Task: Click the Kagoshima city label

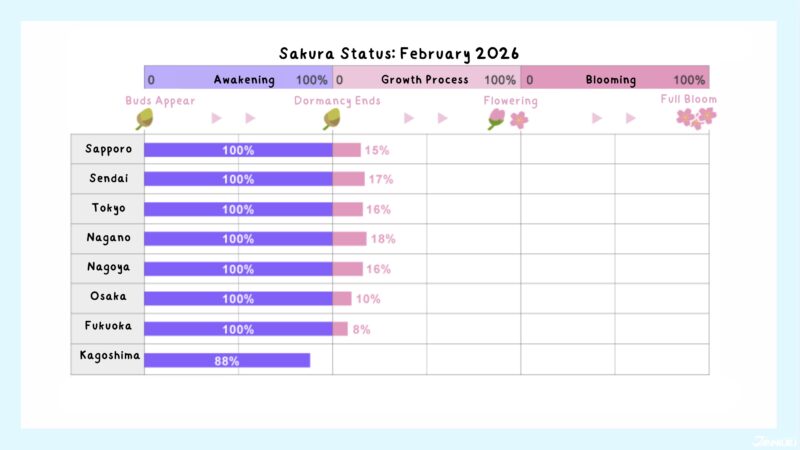Action: click(x=108, y=357)
